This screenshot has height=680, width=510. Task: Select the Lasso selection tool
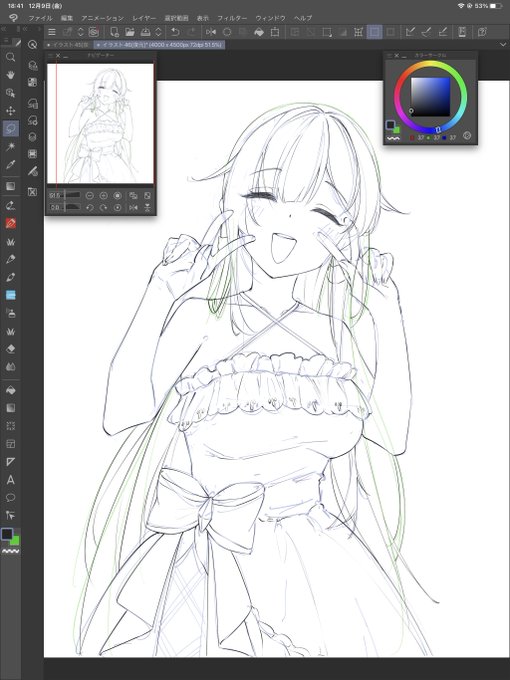tap(11, 128)
